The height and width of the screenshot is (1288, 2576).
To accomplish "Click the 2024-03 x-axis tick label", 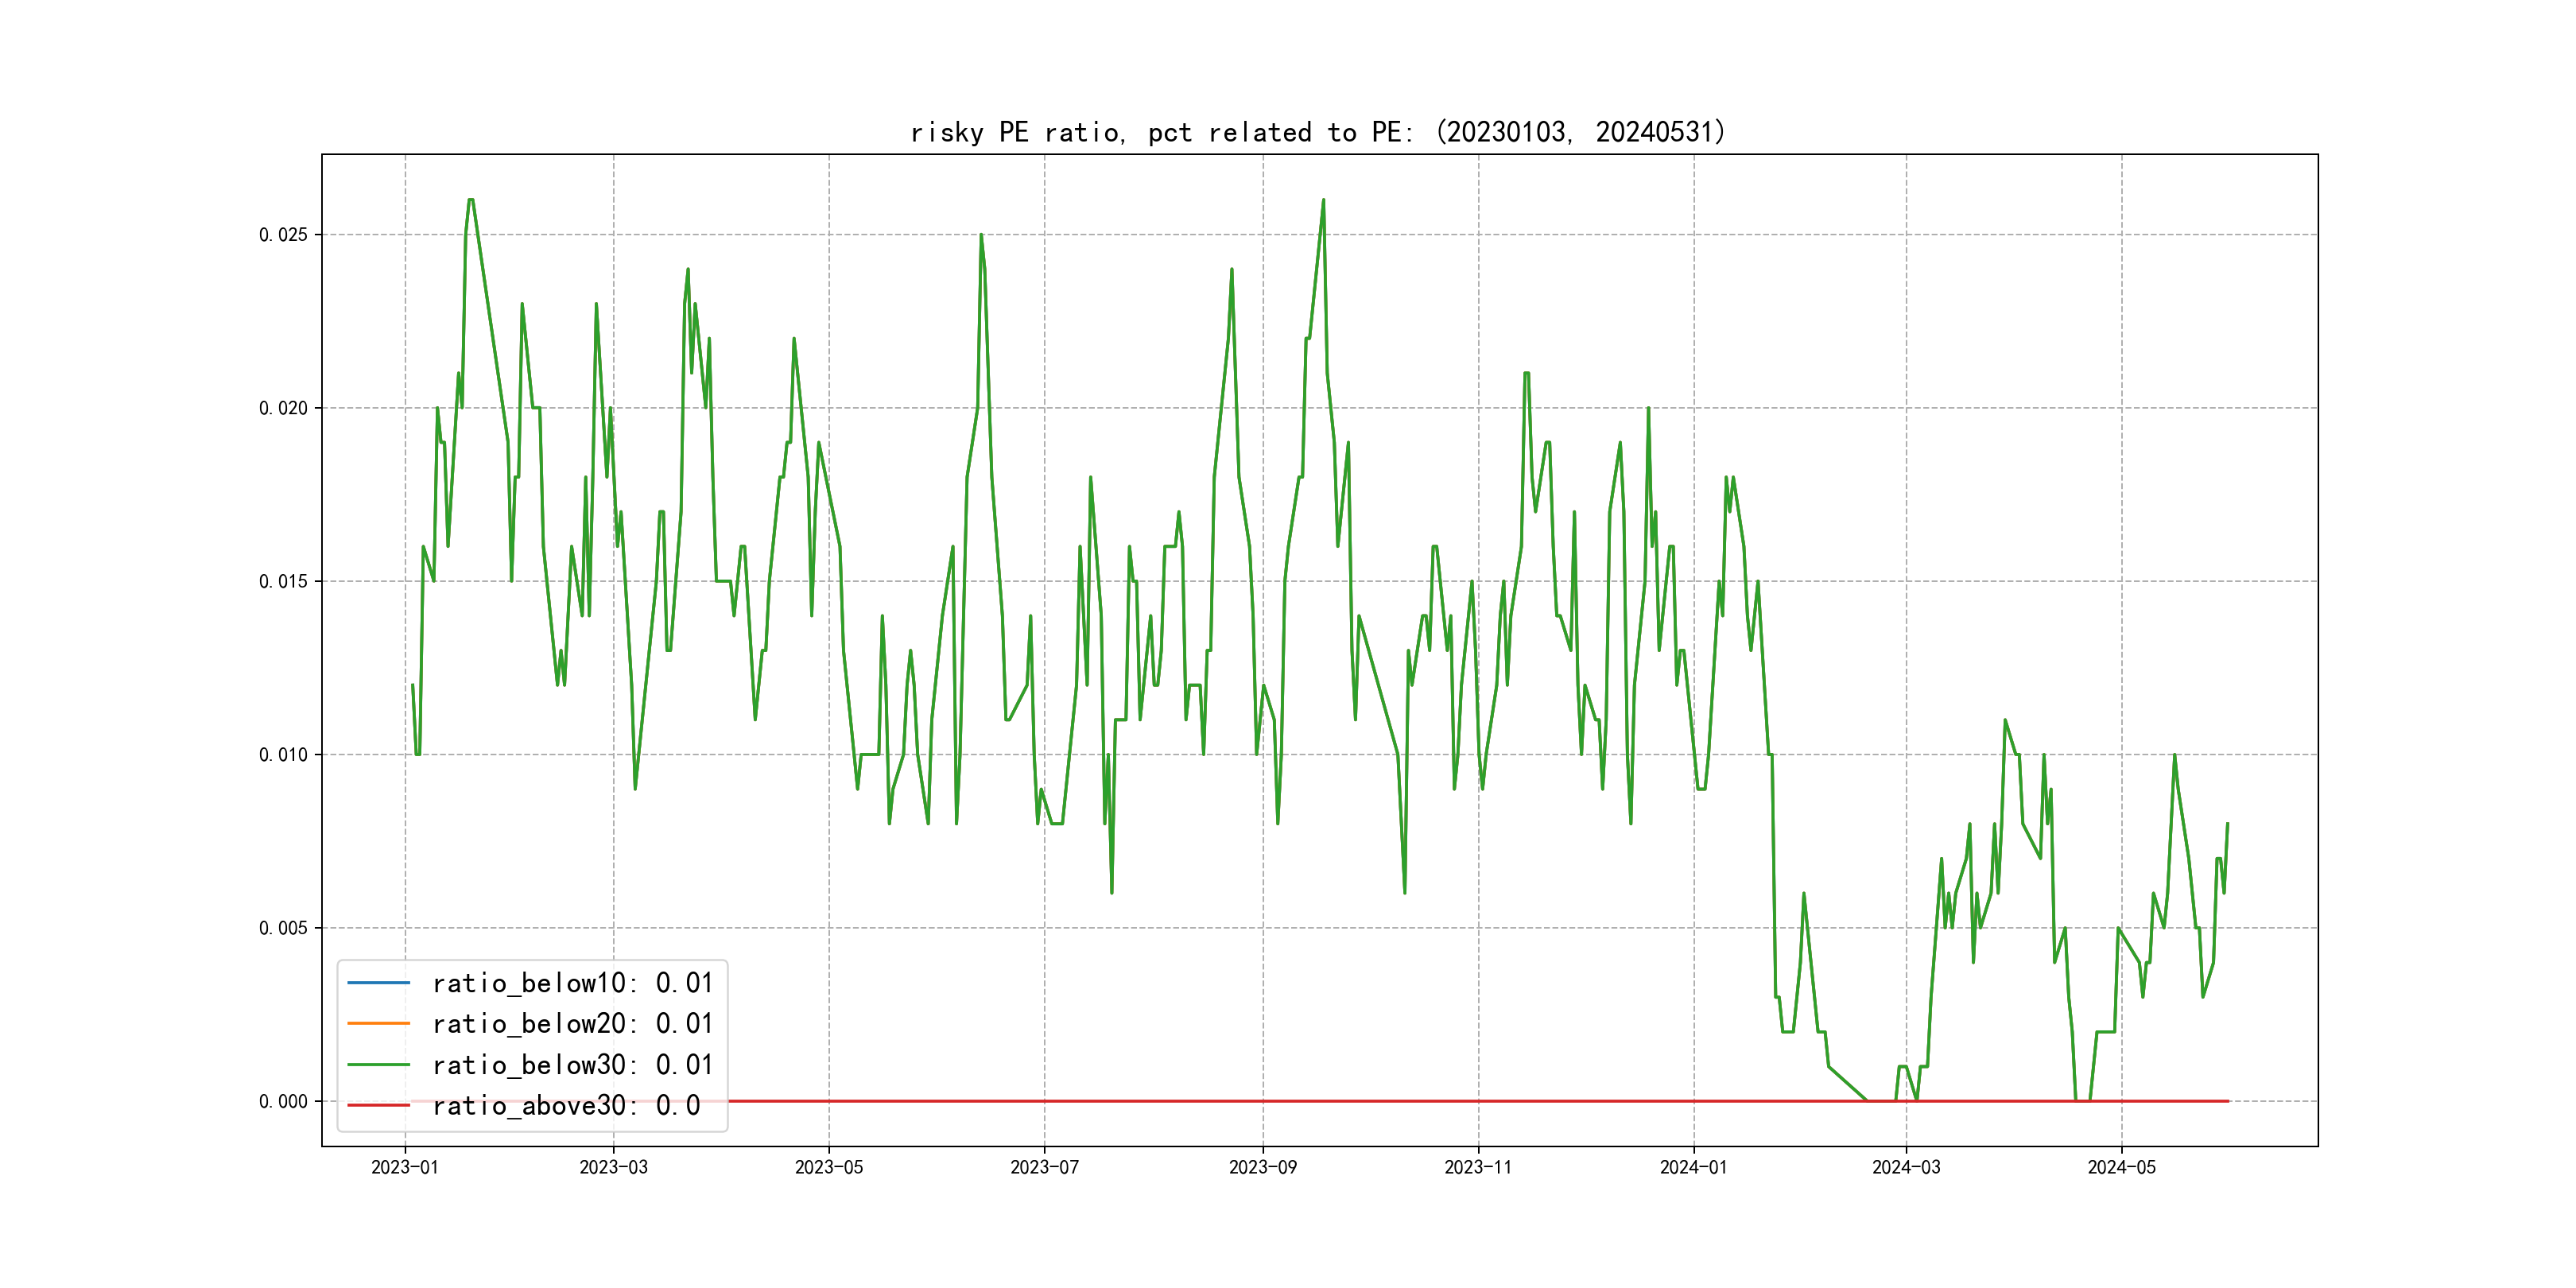I will tap(1906, 1167).
